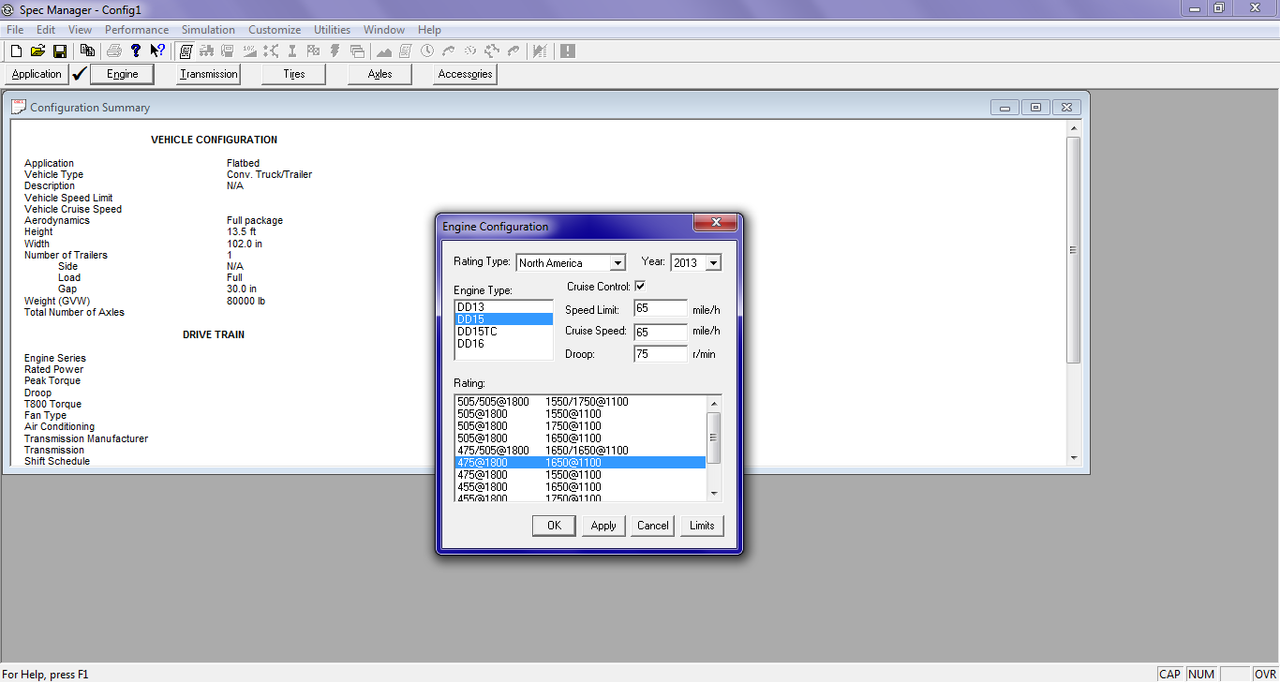Select DD15TC engine type
Viewport: 1280px width, 682px height.
coord(503,331)
